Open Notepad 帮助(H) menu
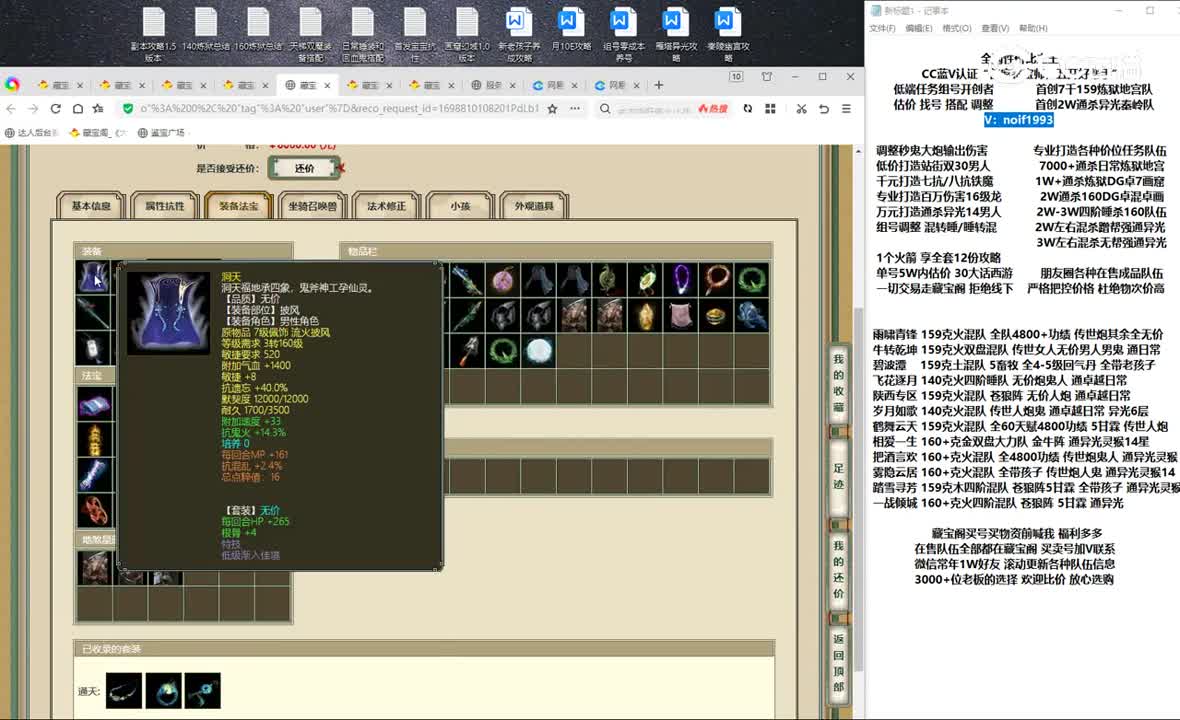Screen dimensions: 1180x720 coord(1032,29)
